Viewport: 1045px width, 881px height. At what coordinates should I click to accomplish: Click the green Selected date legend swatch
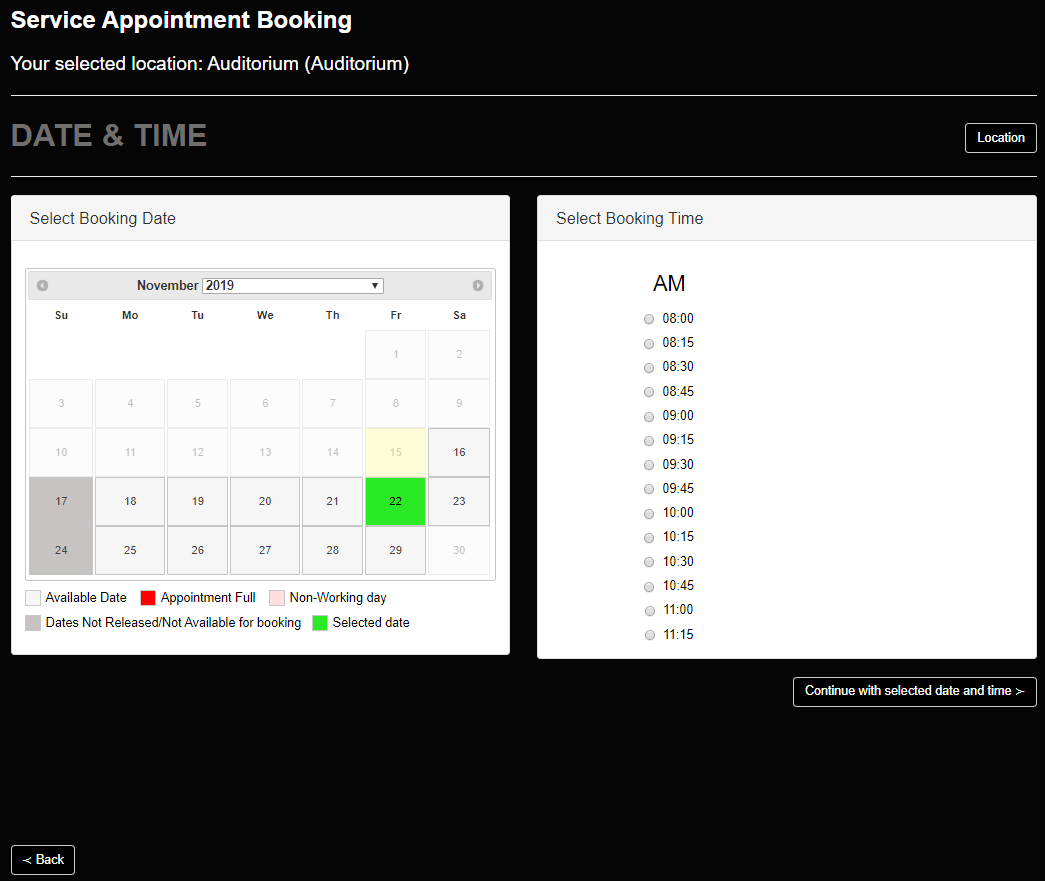(319, 622)
